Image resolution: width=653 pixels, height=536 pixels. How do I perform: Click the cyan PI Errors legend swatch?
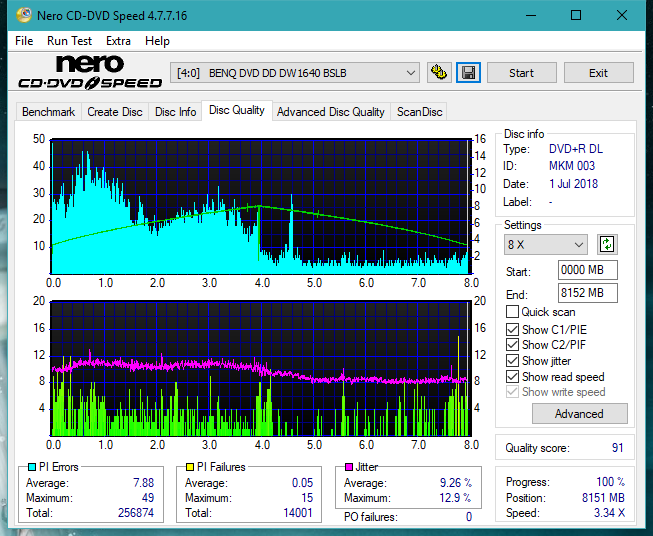tap(32, 467)
